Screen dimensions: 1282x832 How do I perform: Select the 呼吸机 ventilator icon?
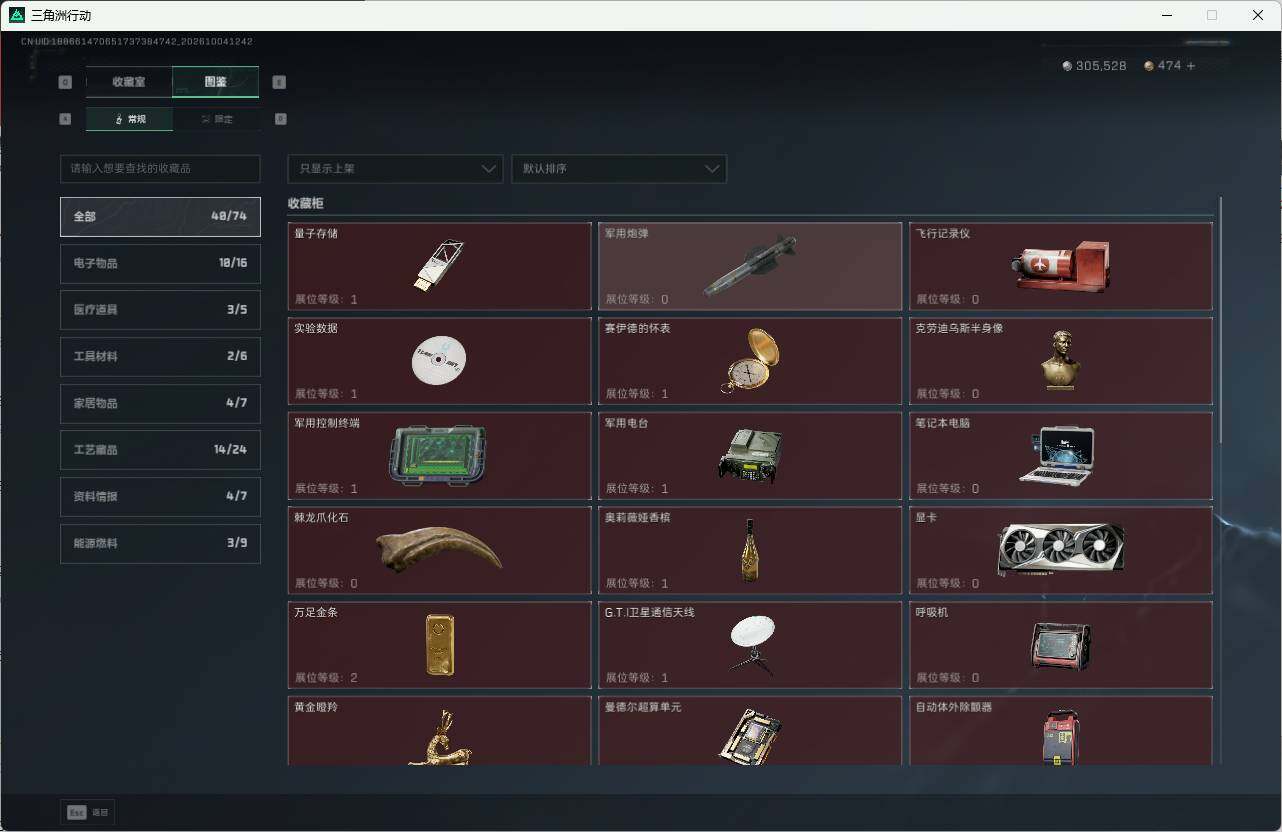tap(1061, 646)
